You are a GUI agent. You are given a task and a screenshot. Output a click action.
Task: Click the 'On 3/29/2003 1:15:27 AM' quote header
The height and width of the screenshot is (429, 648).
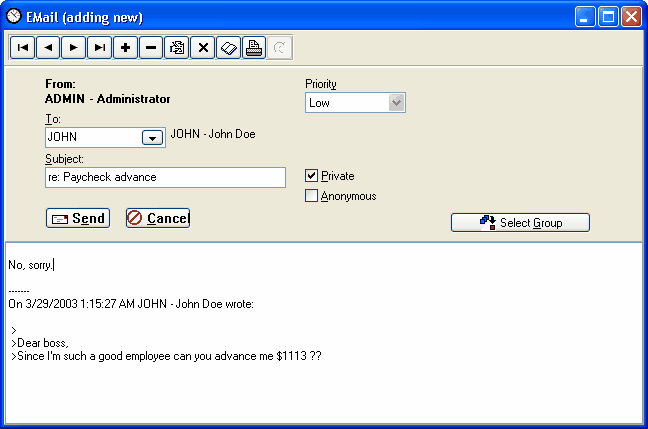(131, 304)
